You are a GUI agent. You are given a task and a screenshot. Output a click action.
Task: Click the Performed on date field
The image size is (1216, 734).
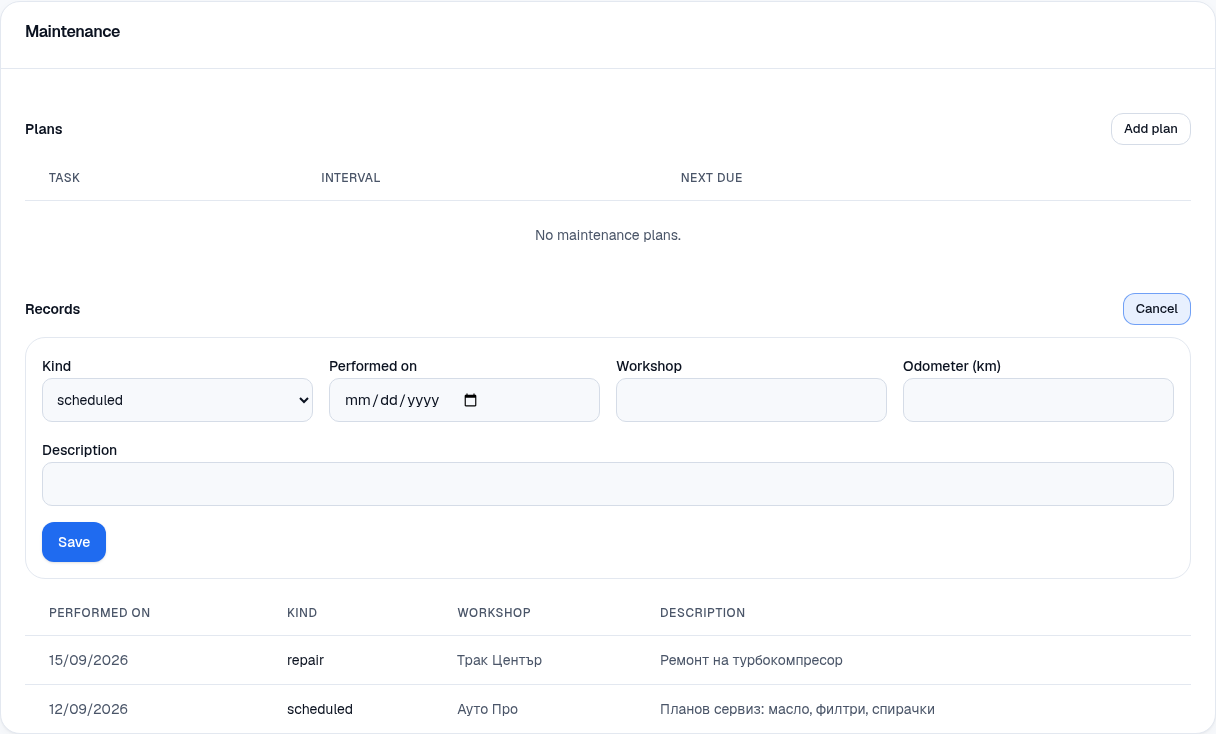click(464, 400)
